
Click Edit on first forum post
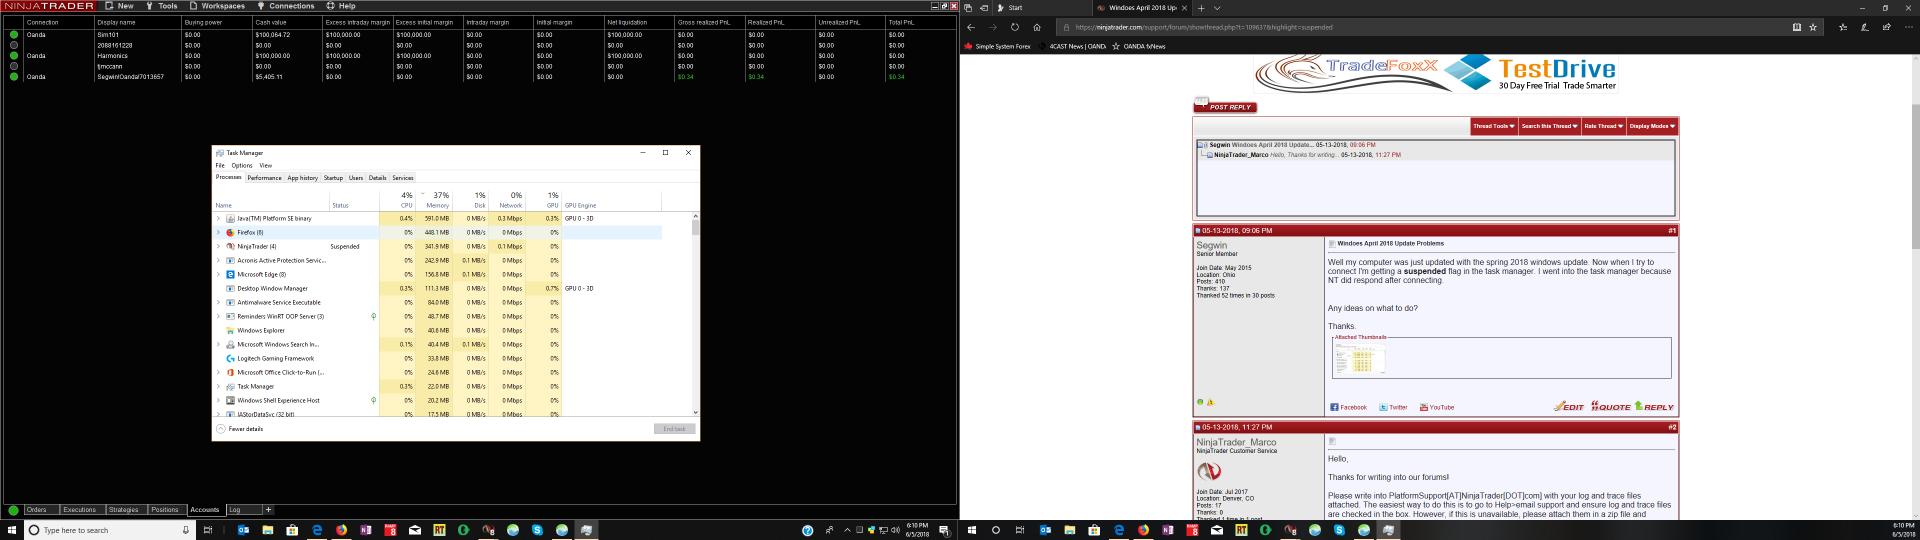tap(1569, 407)
